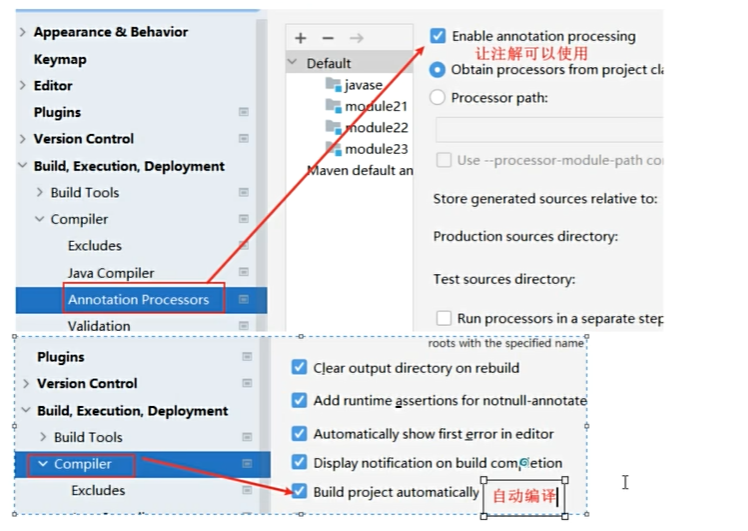The height and width of the screenshot is (531, 748).
Task: Select the Editor category label
Action: coord(53,86)
